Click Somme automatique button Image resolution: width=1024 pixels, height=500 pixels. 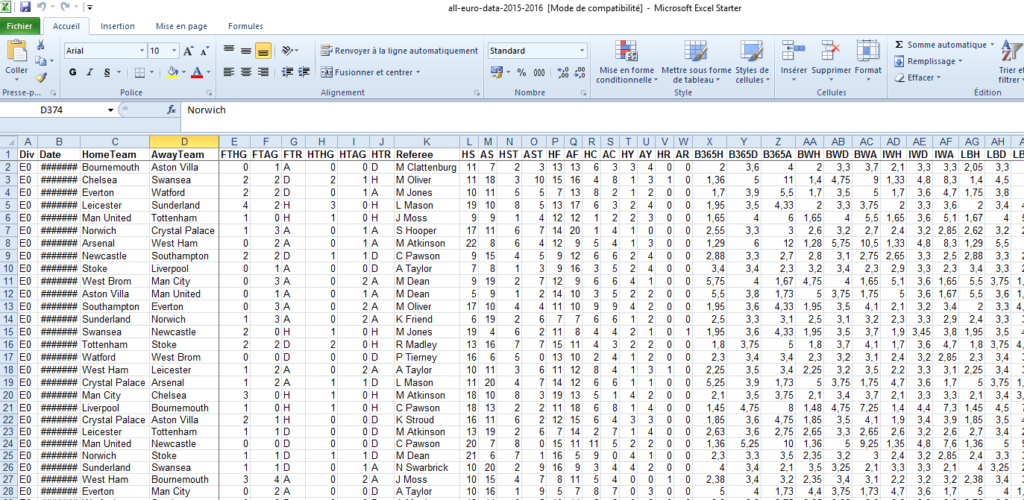click(x=944, y=45)
